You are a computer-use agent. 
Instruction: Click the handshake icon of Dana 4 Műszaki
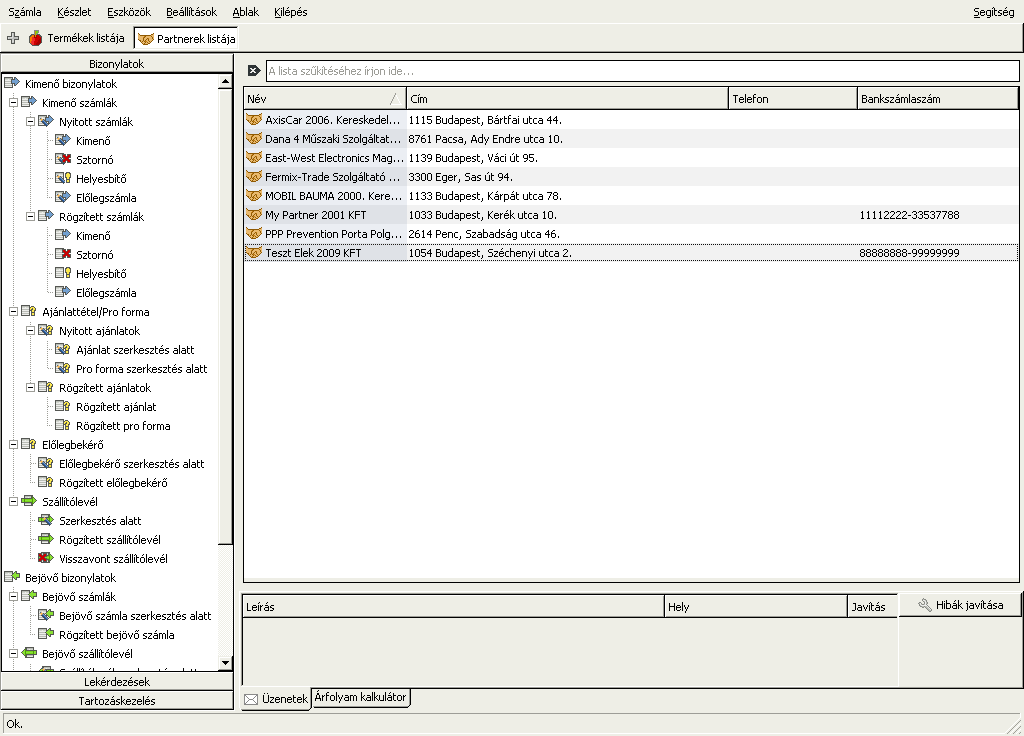click(x=253, y=138)
